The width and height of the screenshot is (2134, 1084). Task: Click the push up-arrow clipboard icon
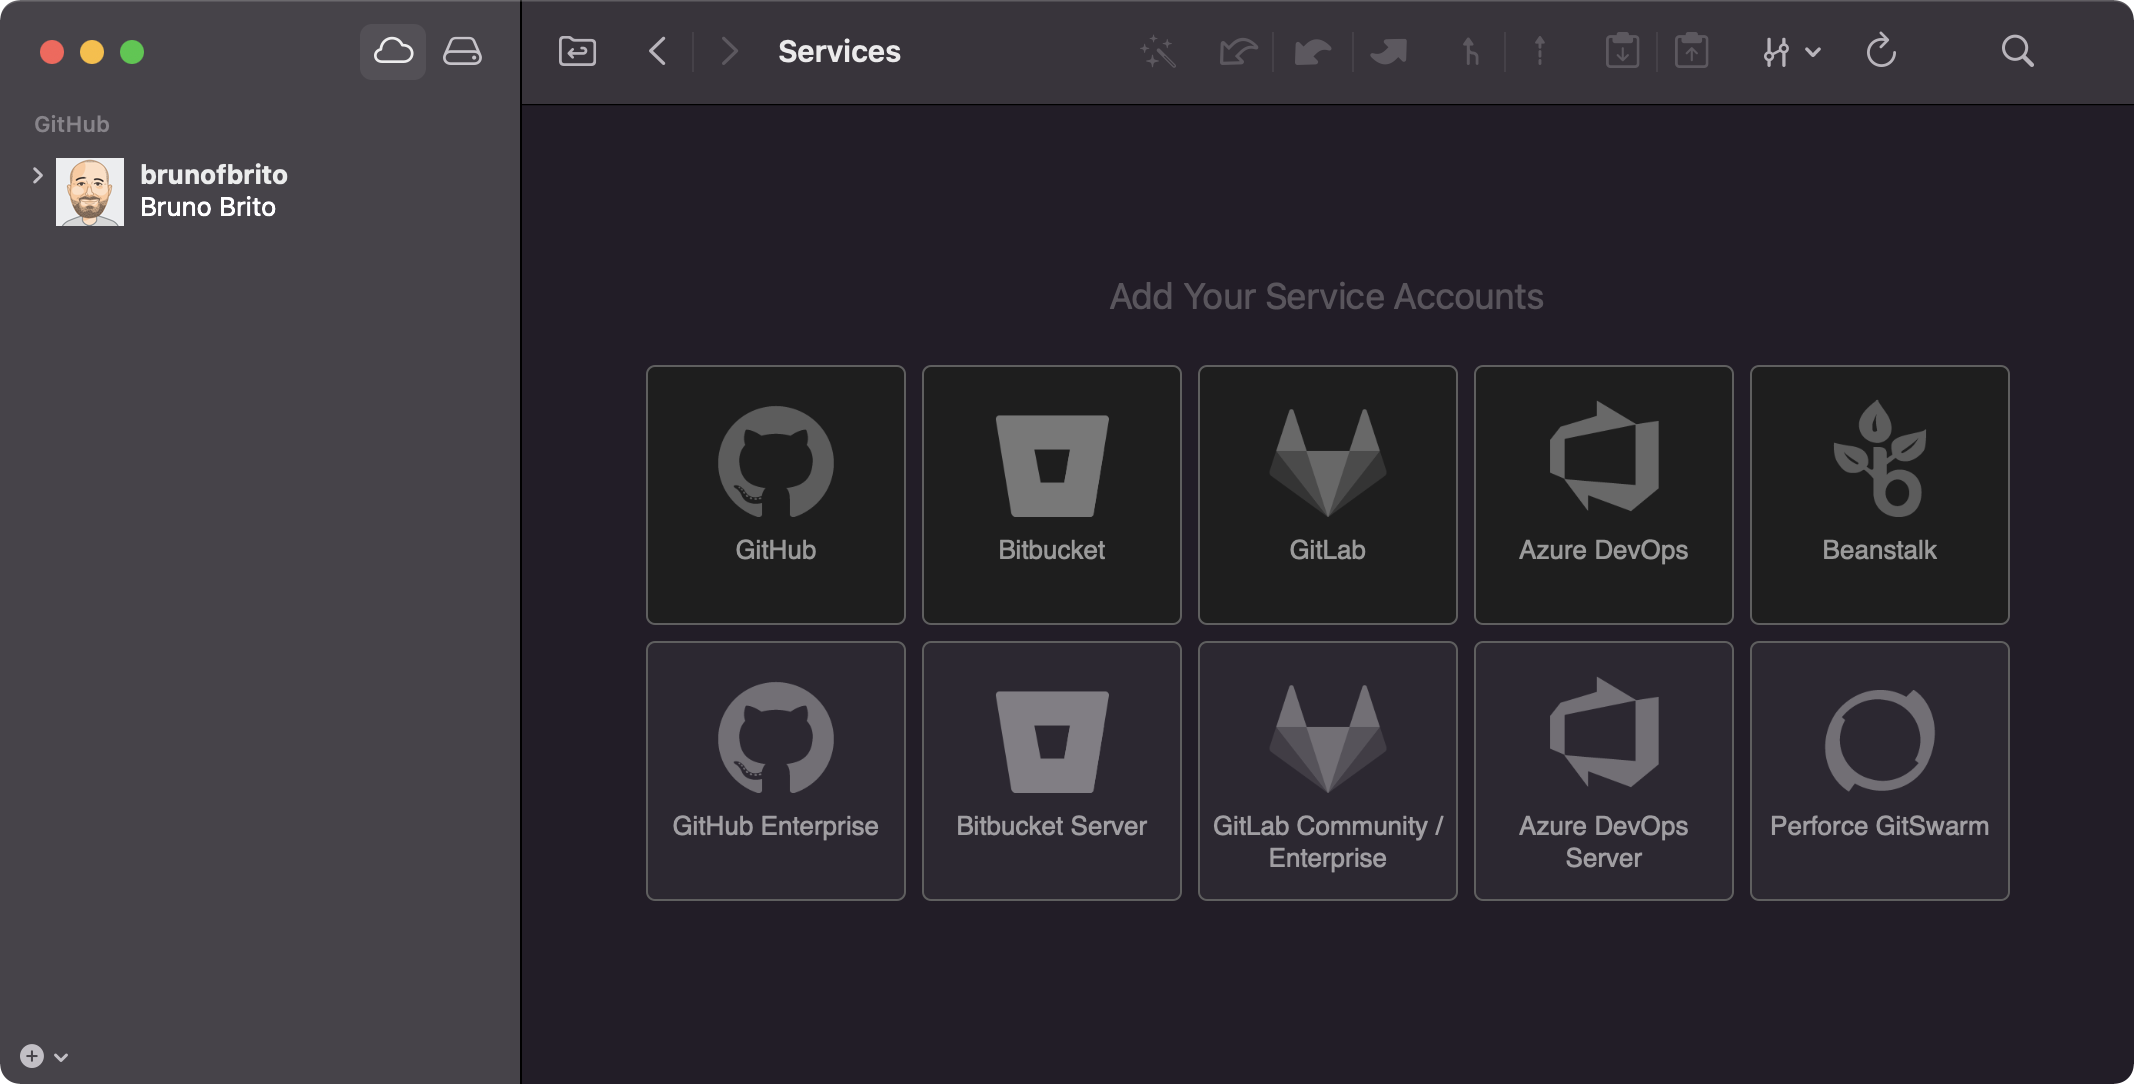tap(1690, 50)
